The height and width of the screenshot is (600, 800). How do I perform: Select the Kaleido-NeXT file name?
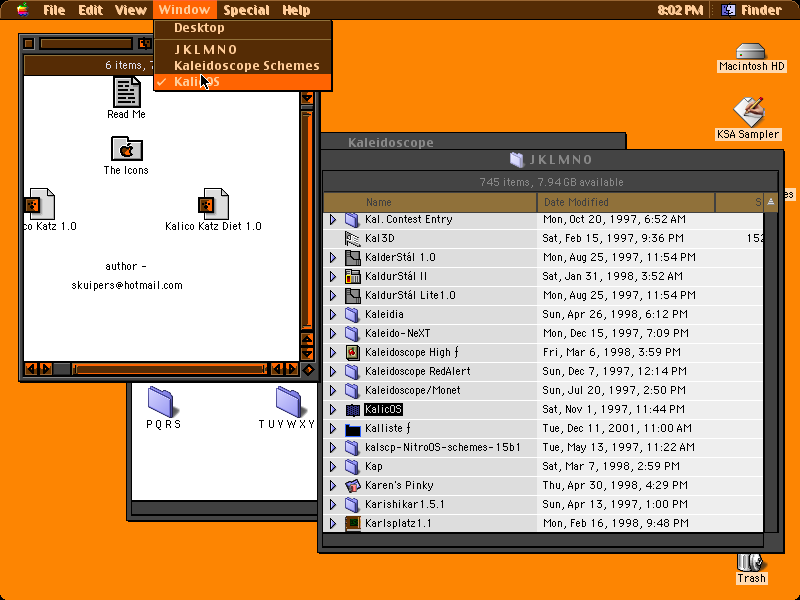pyautogui.click(x=397, y=334)
